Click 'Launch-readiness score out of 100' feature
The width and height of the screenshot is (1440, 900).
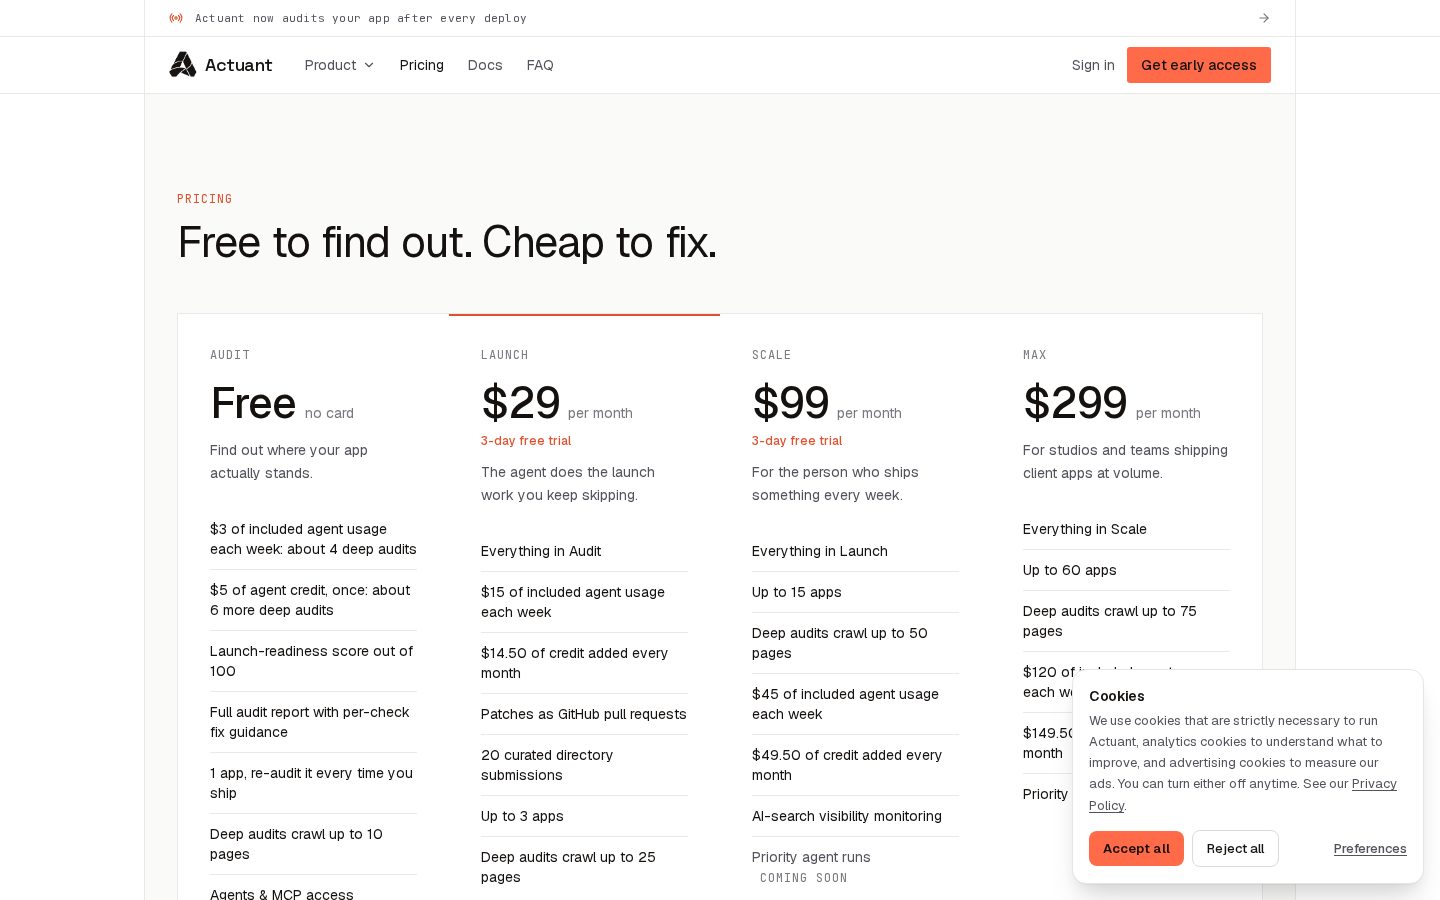click(311, 661)
